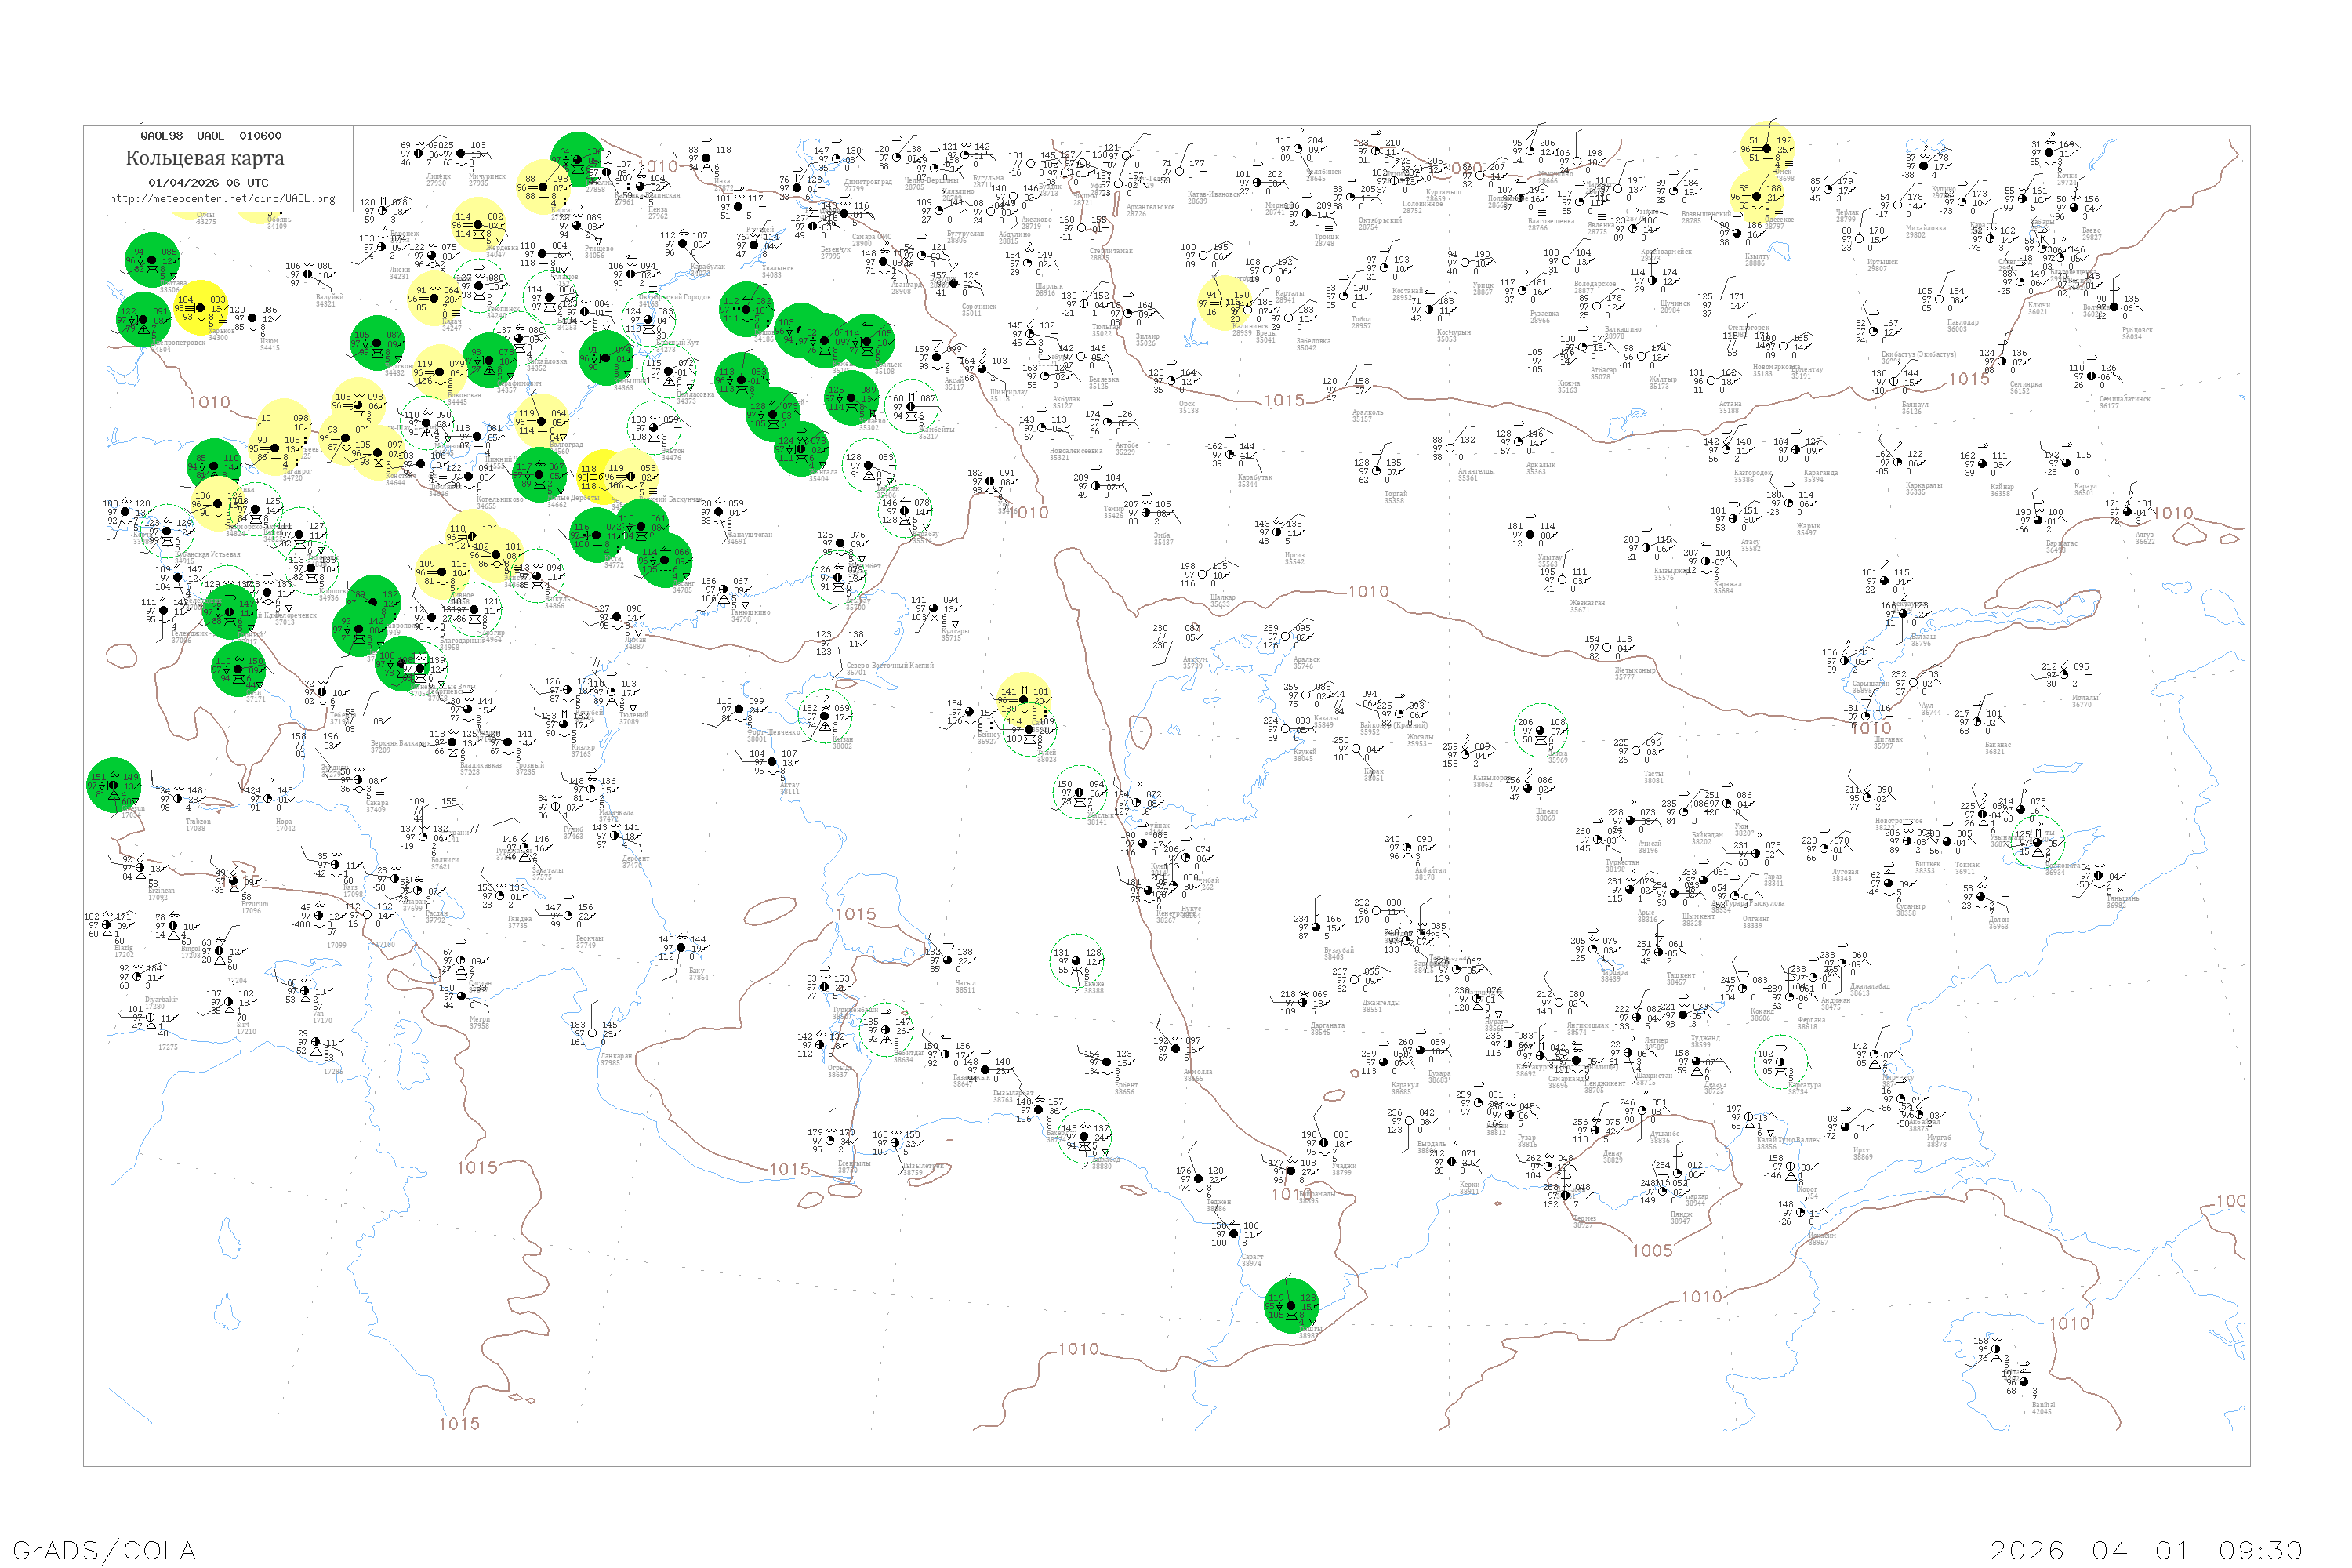Click the bright yellow Харьков station marker
The height and width of the screenshot is (1568, 2352).
(x=201, y=307)
